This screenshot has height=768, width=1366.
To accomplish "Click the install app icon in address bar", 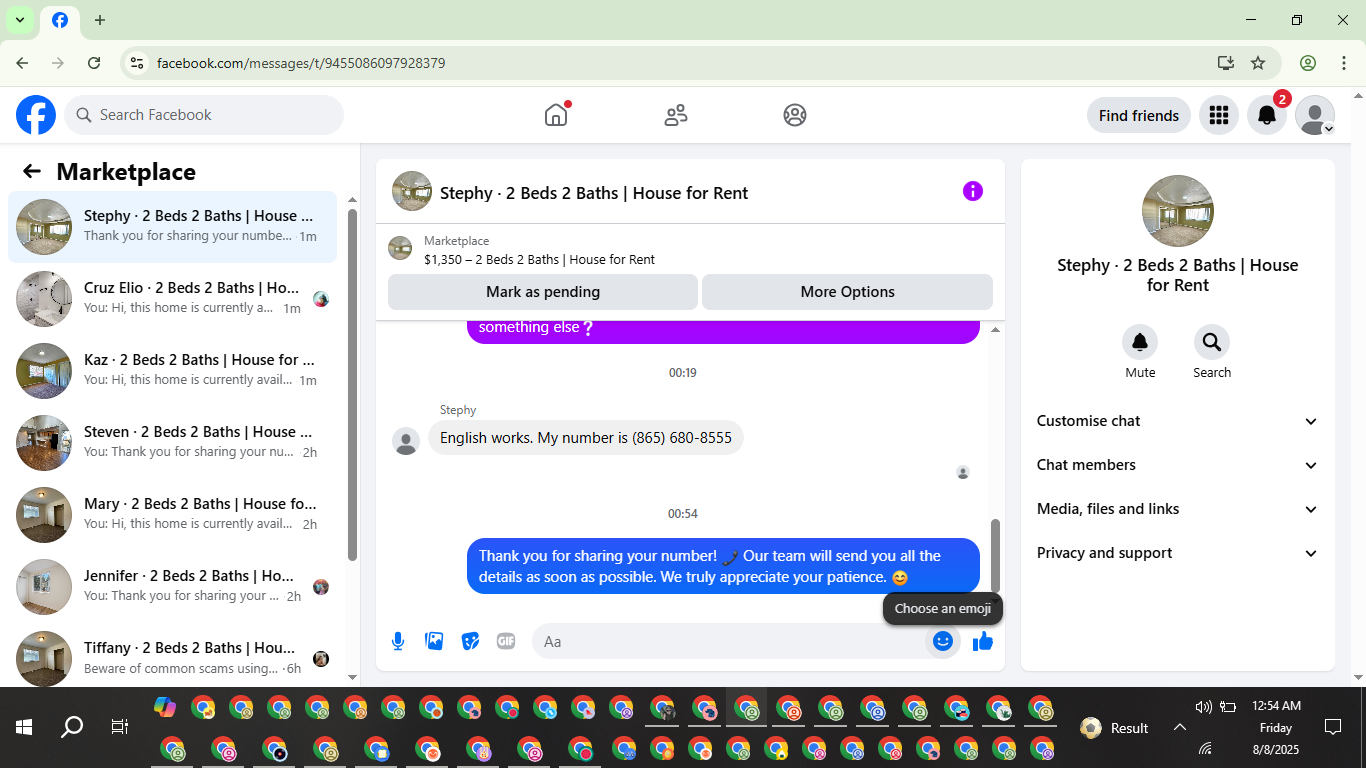I will (x=1226, y=63).
